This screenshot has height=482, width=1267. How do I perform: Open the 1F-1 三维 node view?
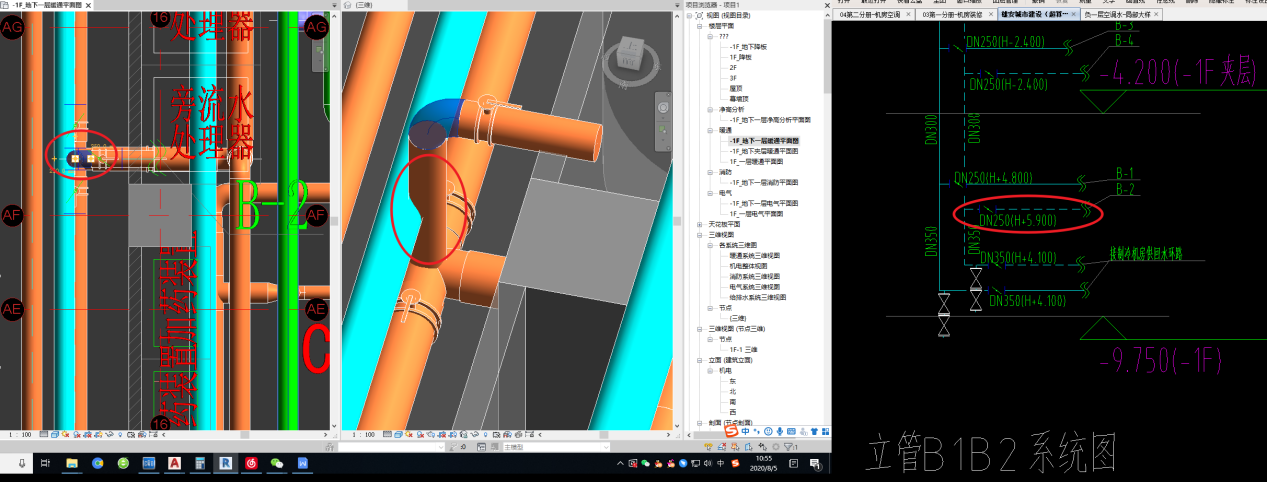tap(744, 349)
